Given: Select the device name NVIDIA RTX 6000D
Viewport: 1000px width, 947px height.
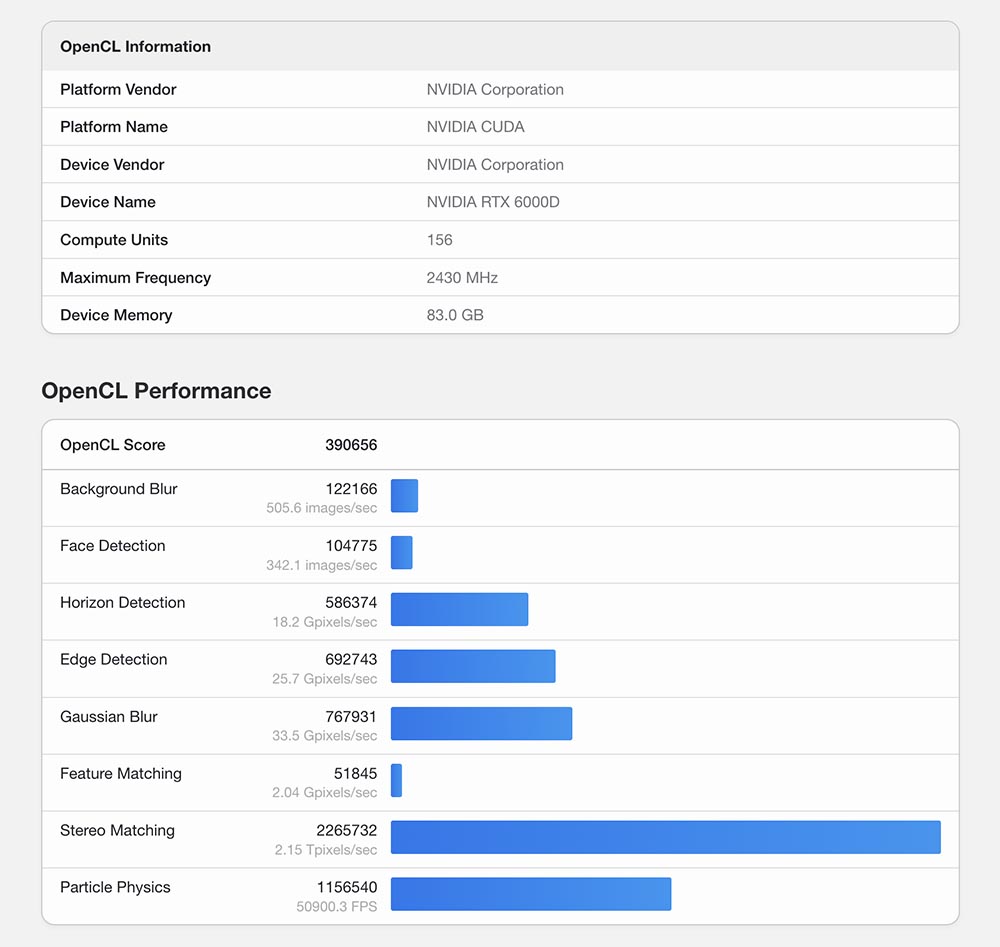Looking at the screenshot, I should pos(493,202).
